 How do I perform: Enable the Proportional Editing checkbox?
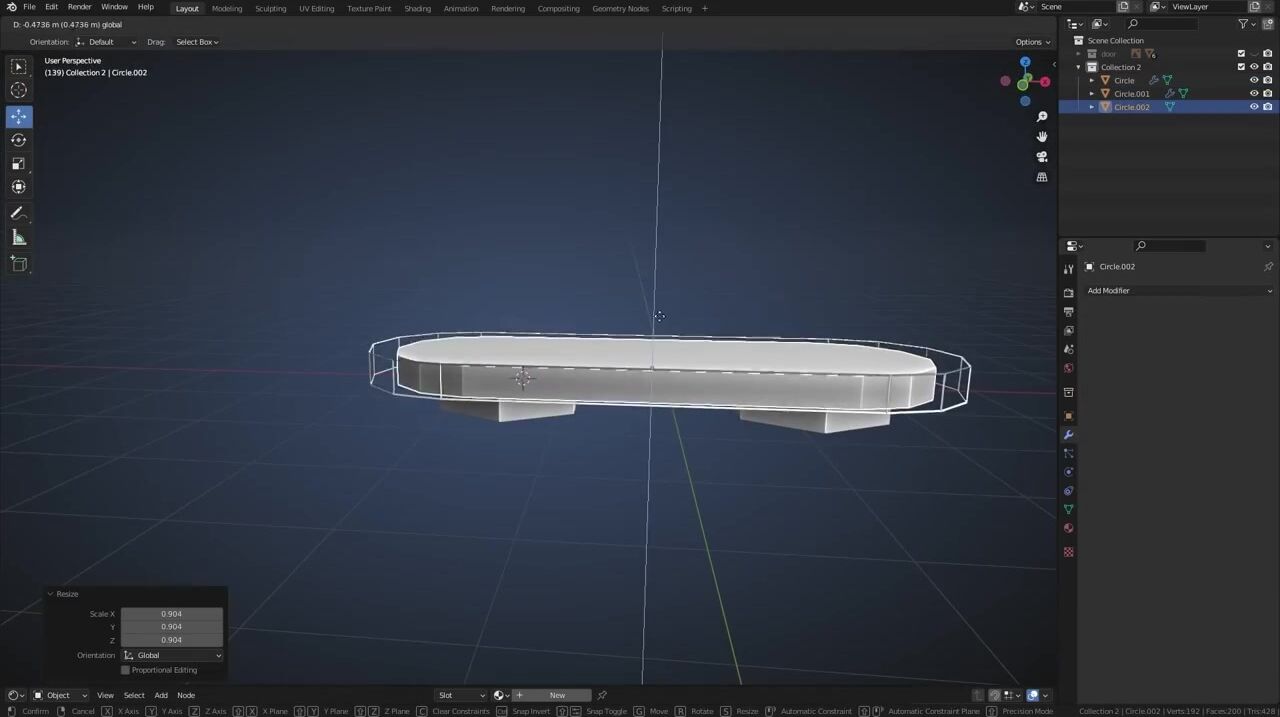[x=126, y=670]
